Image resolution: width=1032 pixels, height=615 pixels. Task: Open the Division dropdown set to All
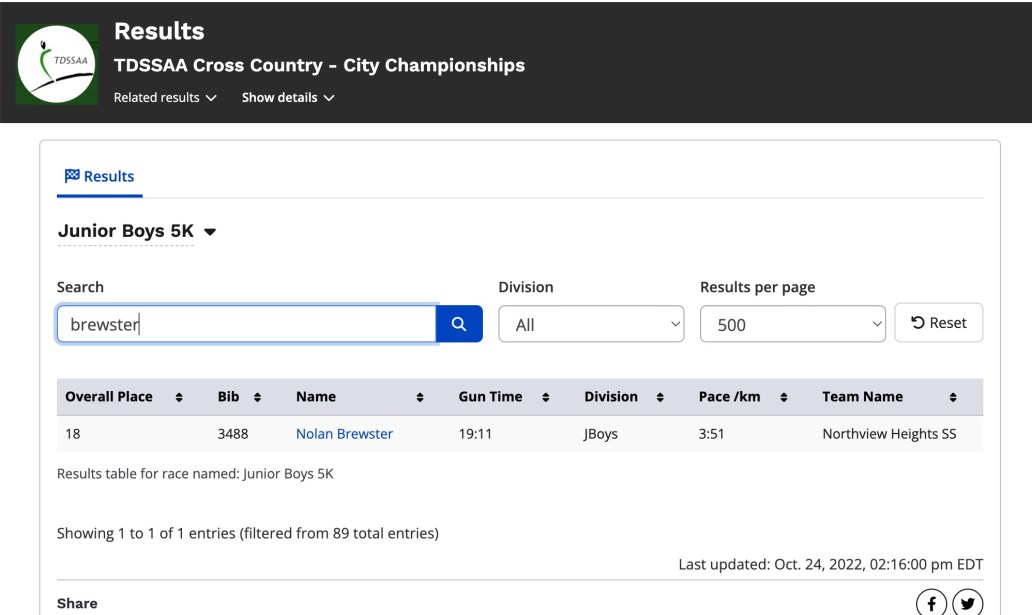591,324
